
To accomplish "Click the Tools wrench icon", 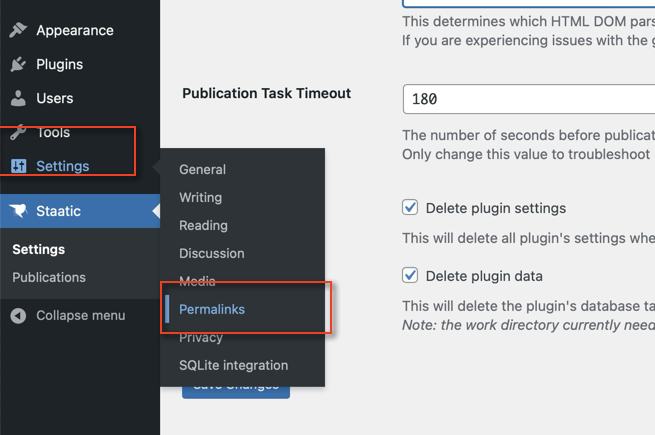I will click(x=18, y=132).
